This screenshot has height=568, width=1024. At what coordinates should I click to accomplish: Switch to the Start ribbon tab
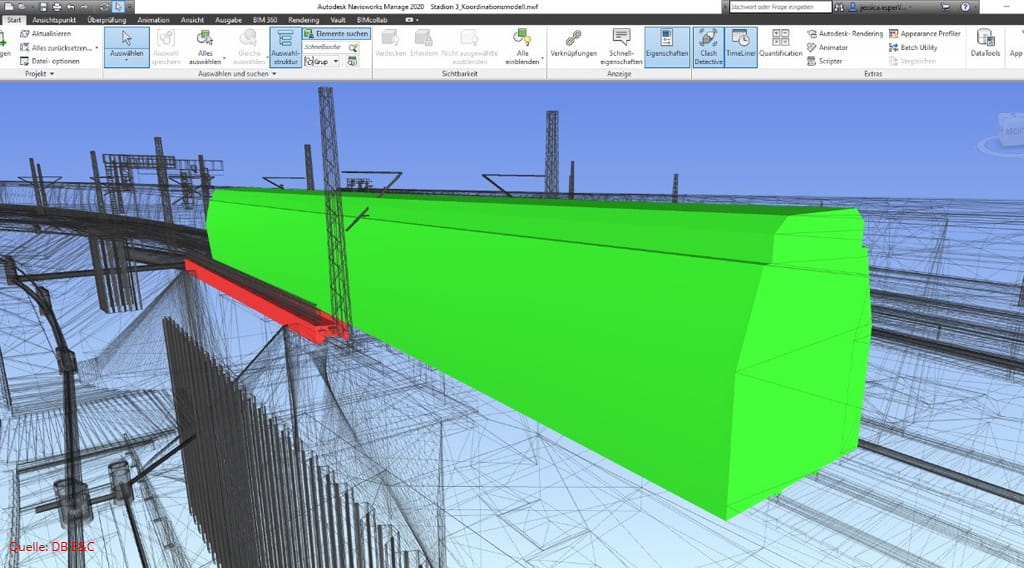click(14, 20)
